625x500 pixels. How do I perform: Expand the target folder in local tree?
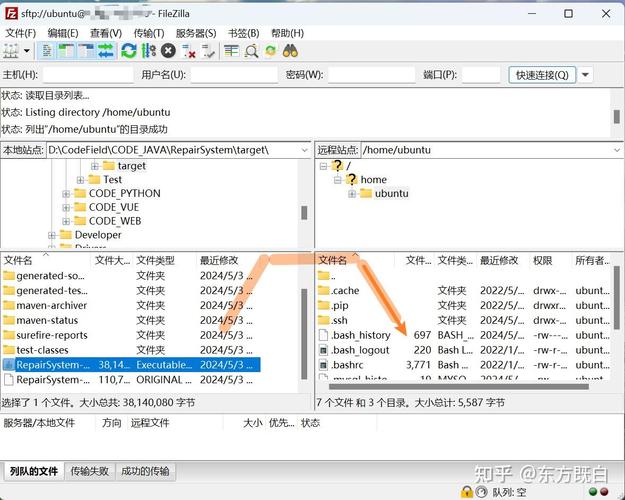[x=94, y=165]
